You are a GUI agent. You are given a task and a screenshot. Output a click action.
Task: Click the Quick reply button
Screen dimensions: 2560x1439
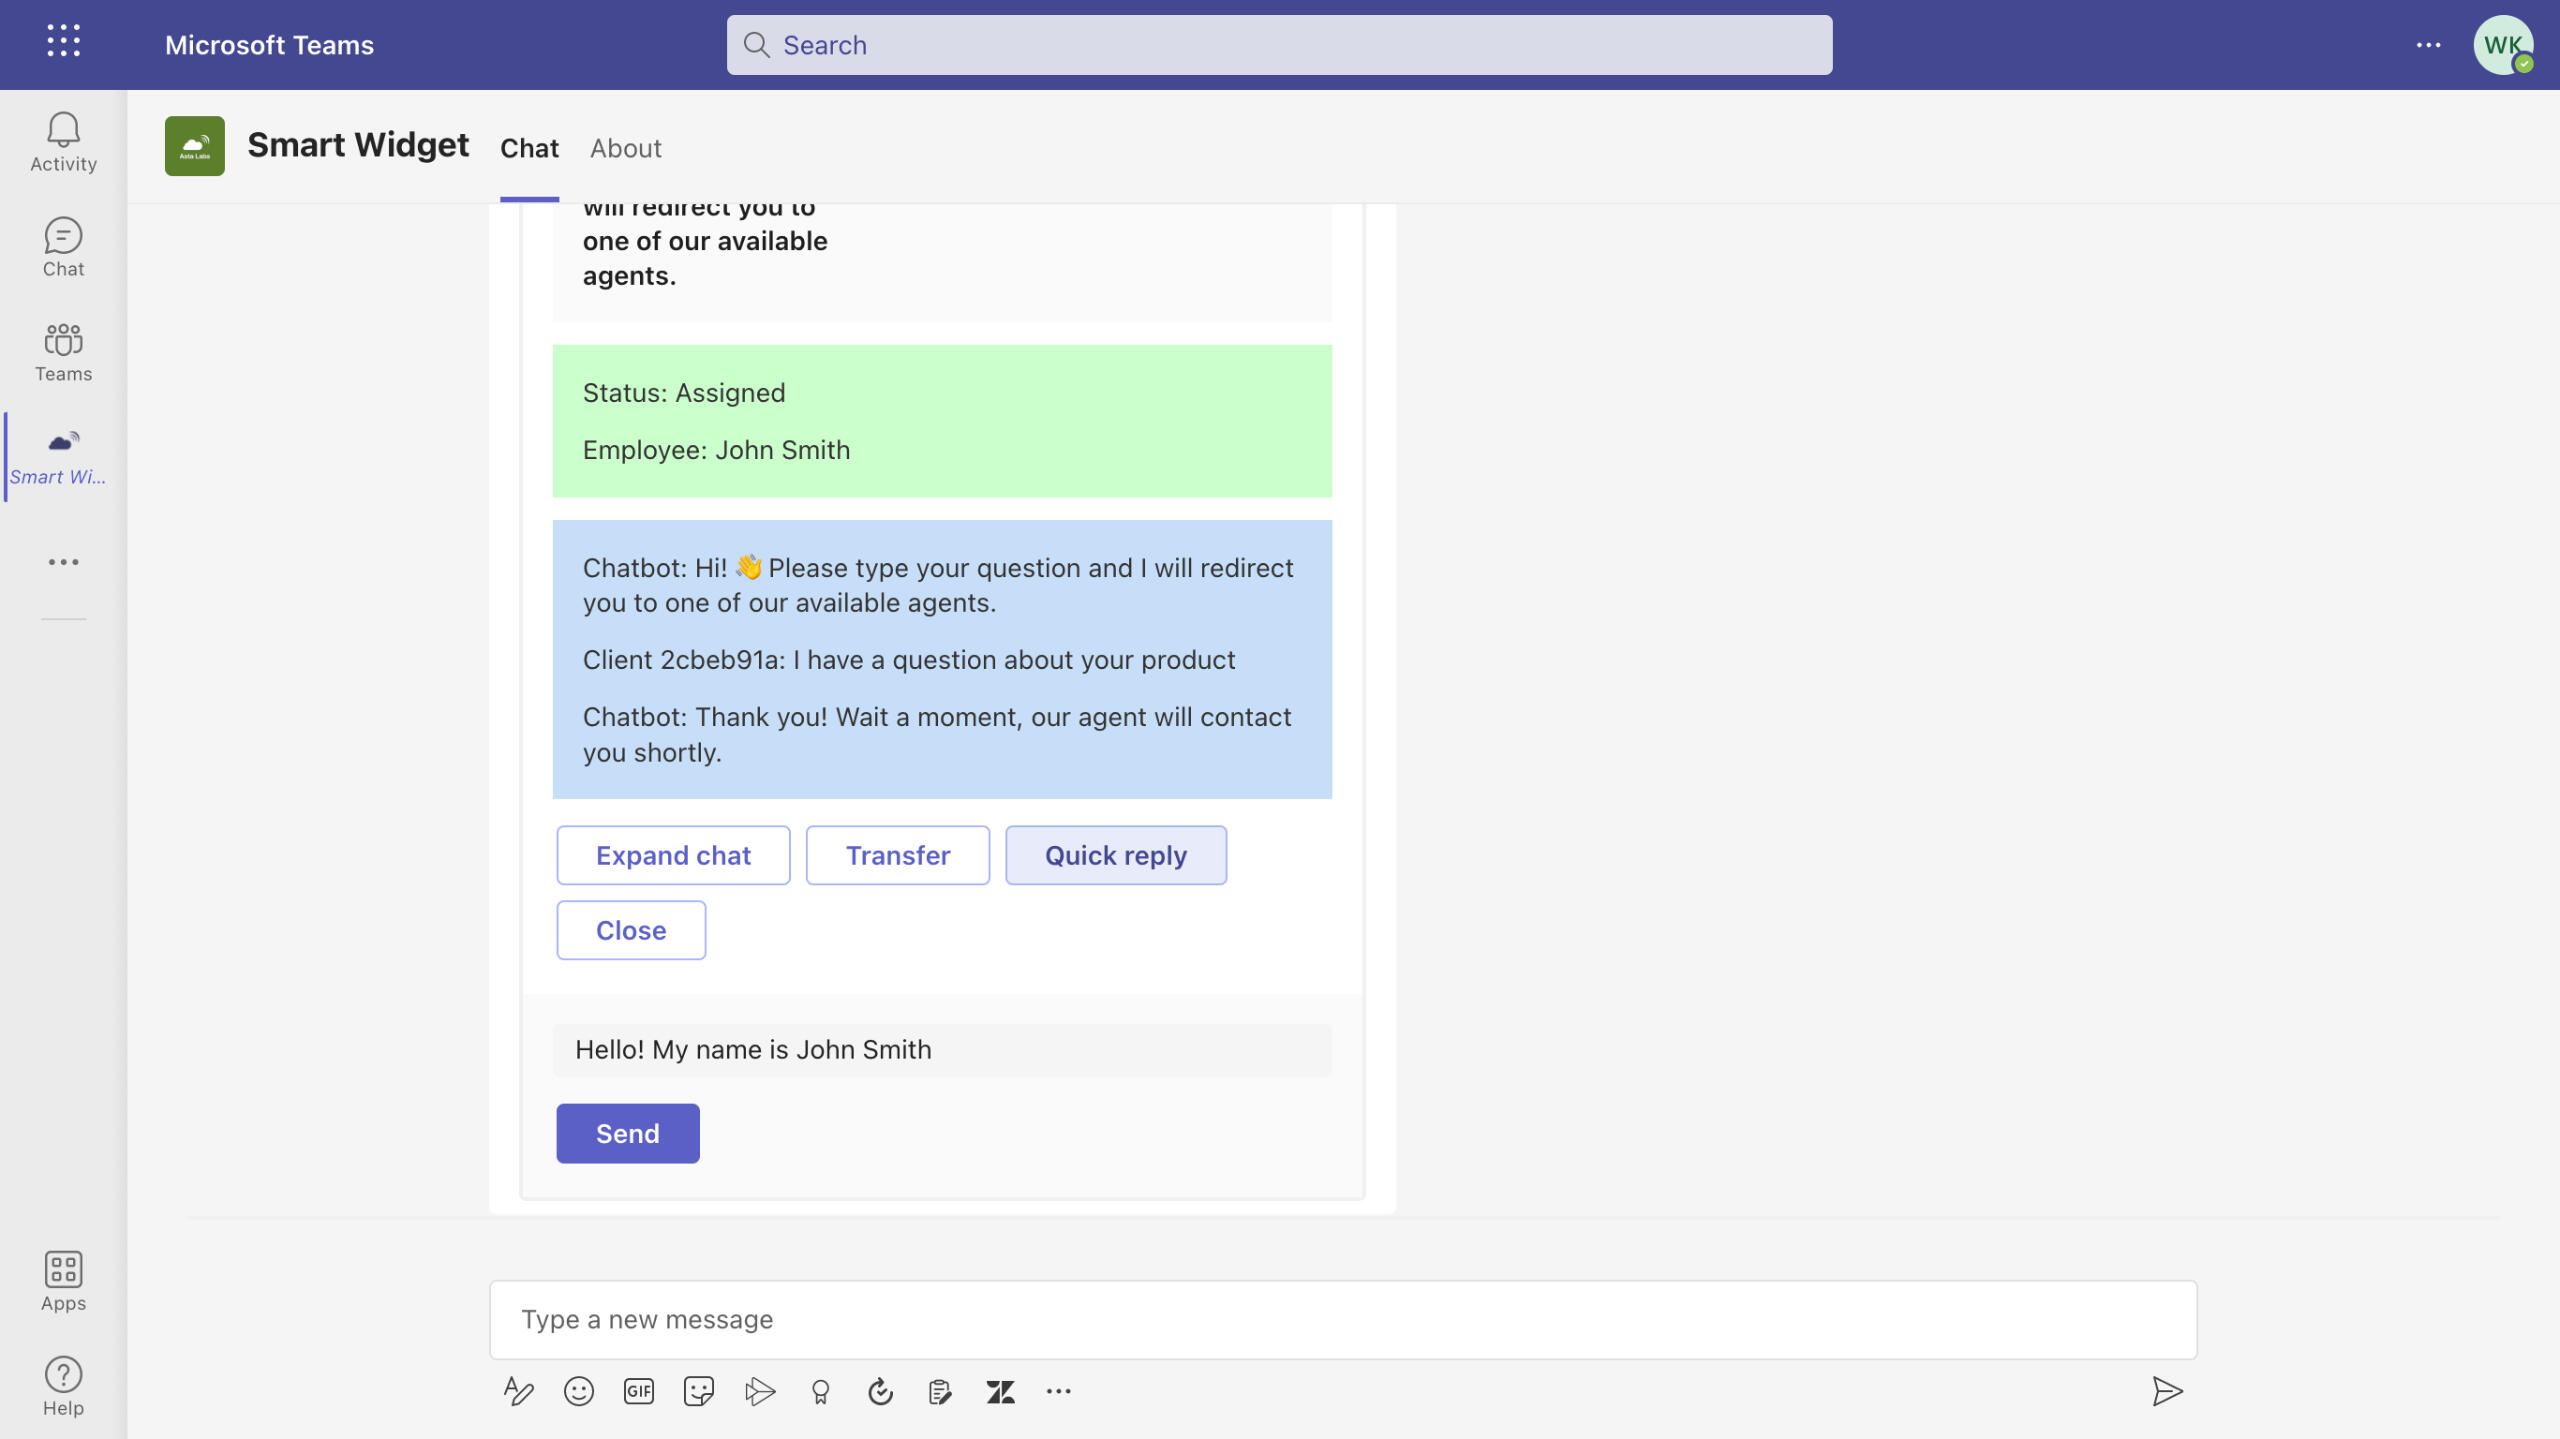1116,855
